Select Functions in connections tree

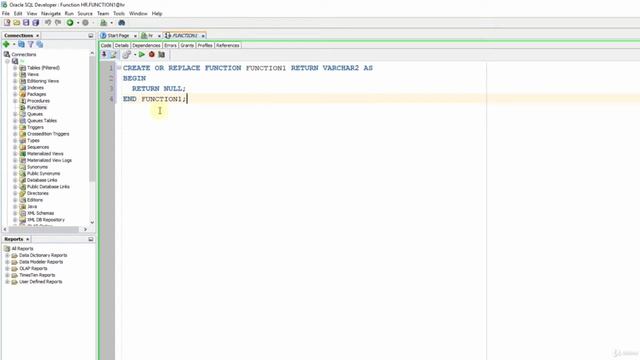pyautogui.click(x=37, y=107)
